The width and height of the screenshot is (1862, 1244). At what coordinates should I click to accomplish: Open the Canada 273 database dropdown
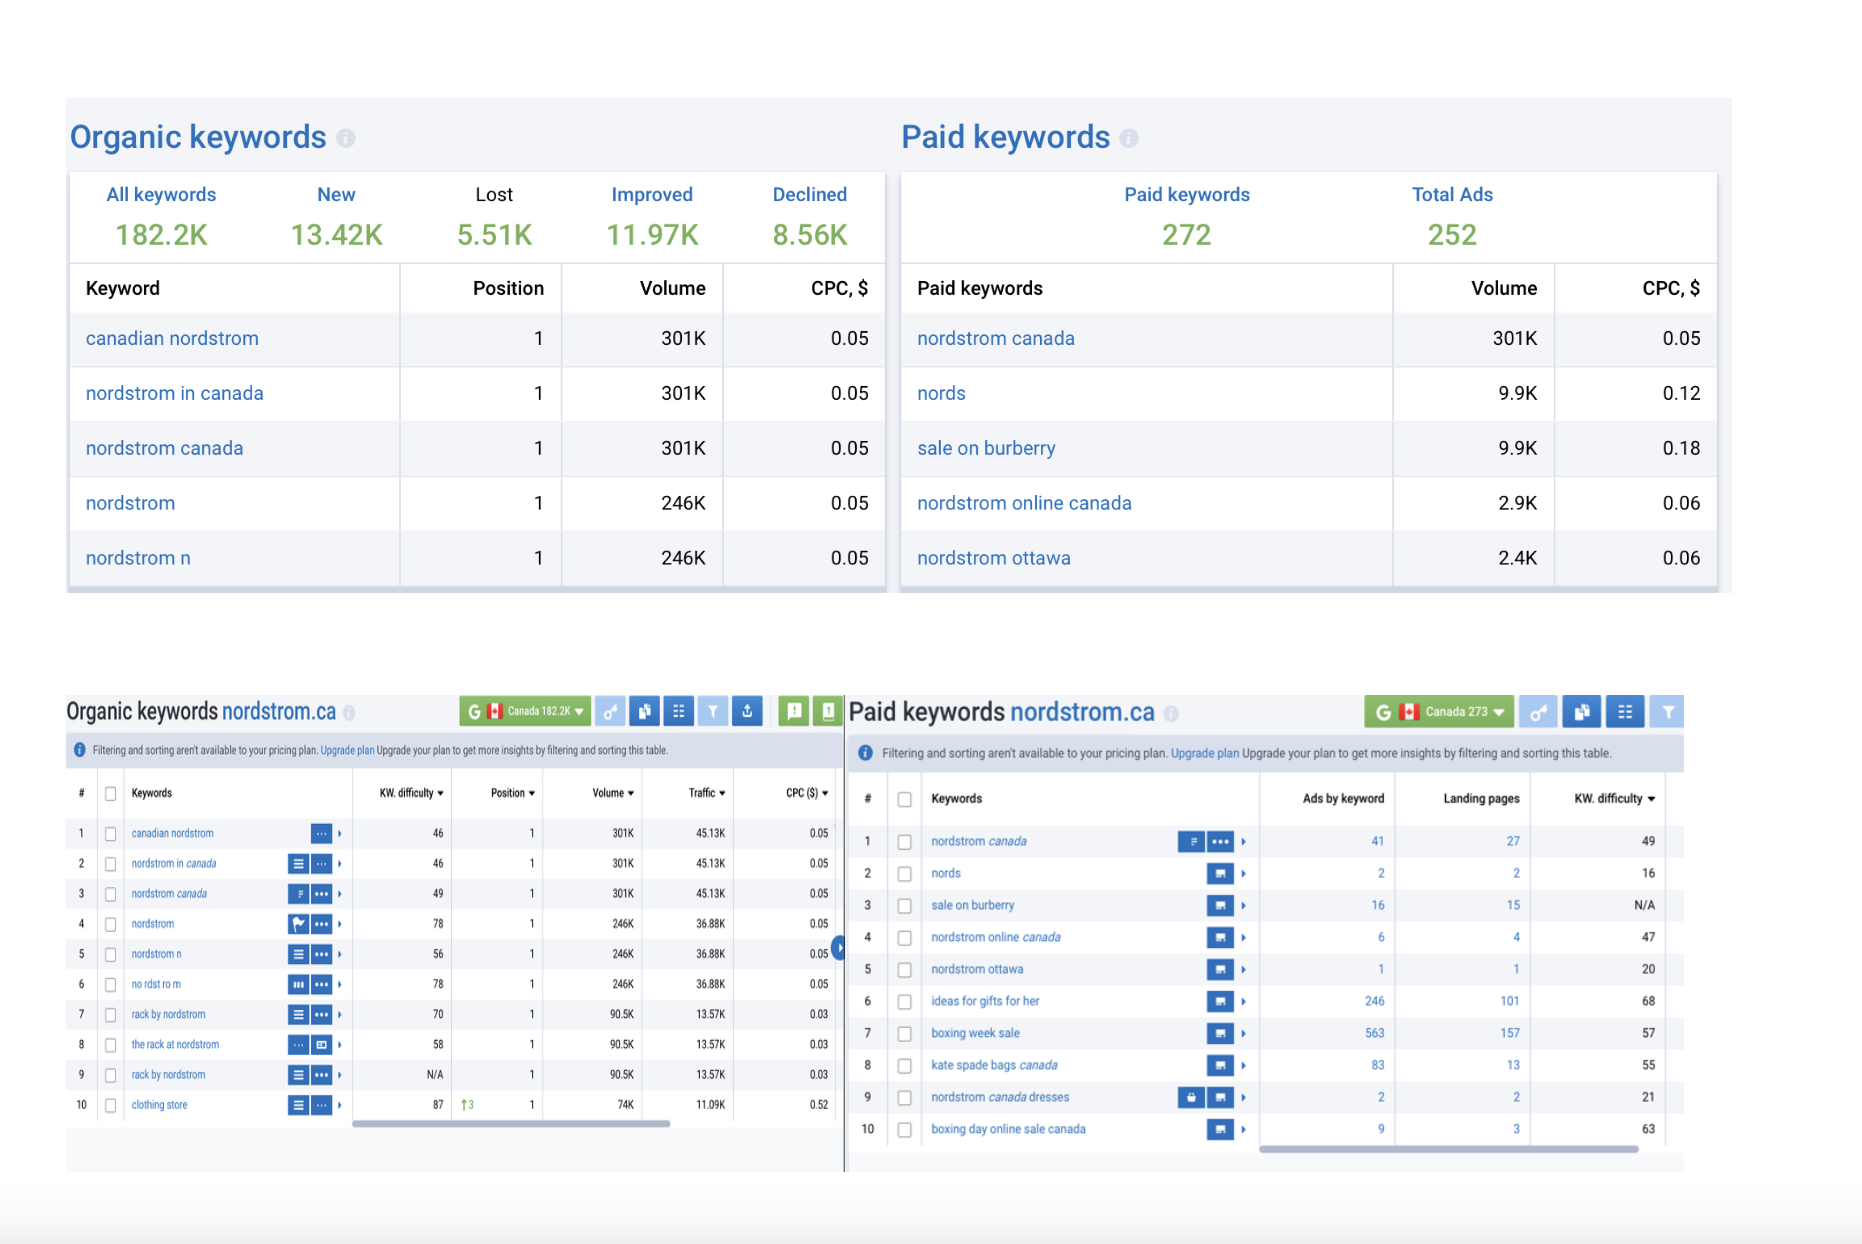pos(1438,712)
